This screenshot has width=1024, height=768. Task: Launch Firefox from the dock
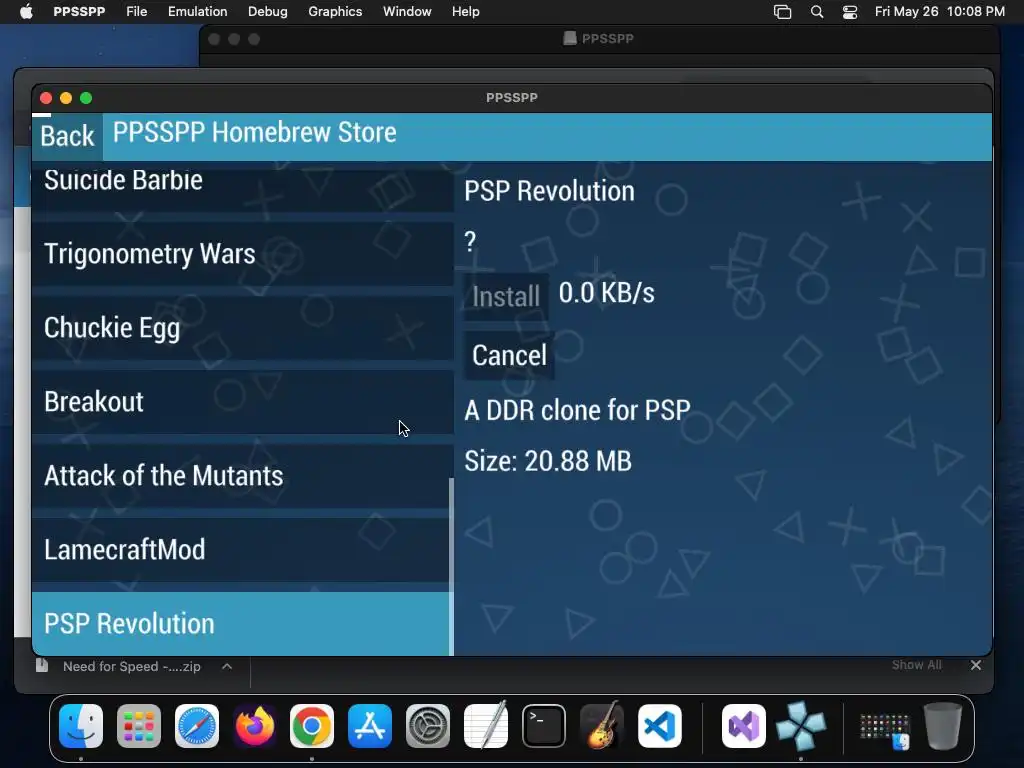[x=255, y=726]
